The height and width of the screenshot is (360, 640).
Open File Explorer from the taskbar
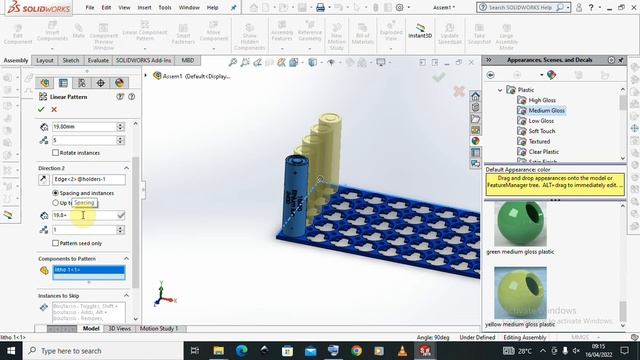[x=219, y=351]
